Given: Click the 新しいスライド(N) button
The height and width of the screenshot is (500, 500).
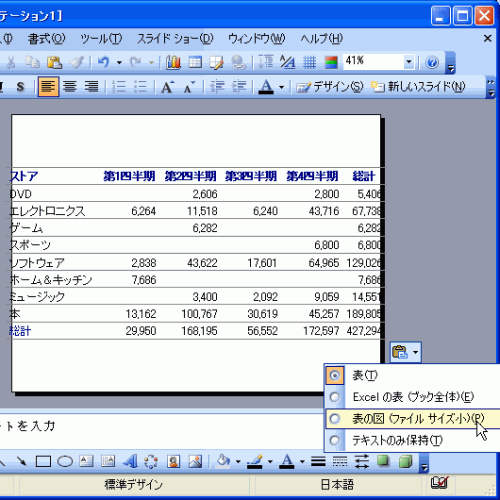Looking at the screenshot, I should click(x=418, y=87).
